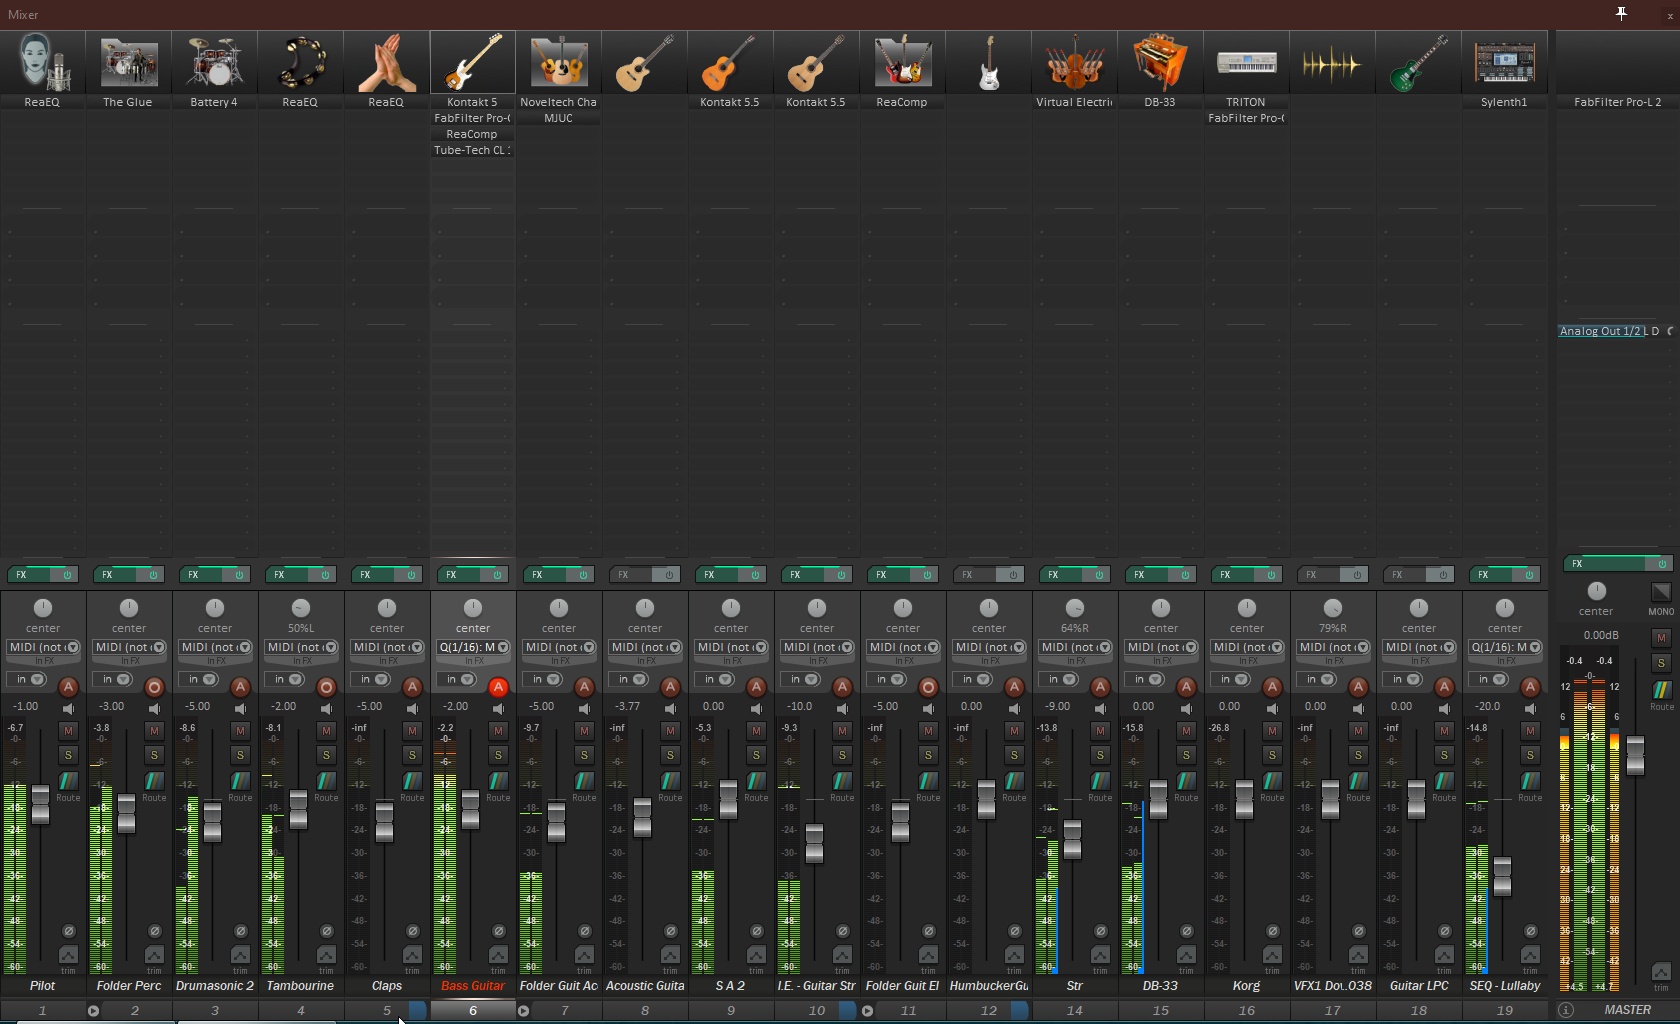This screenshot has width=1680, height=1024.
Task: Solo the Bass Guitar track
Action: (498, 755)
